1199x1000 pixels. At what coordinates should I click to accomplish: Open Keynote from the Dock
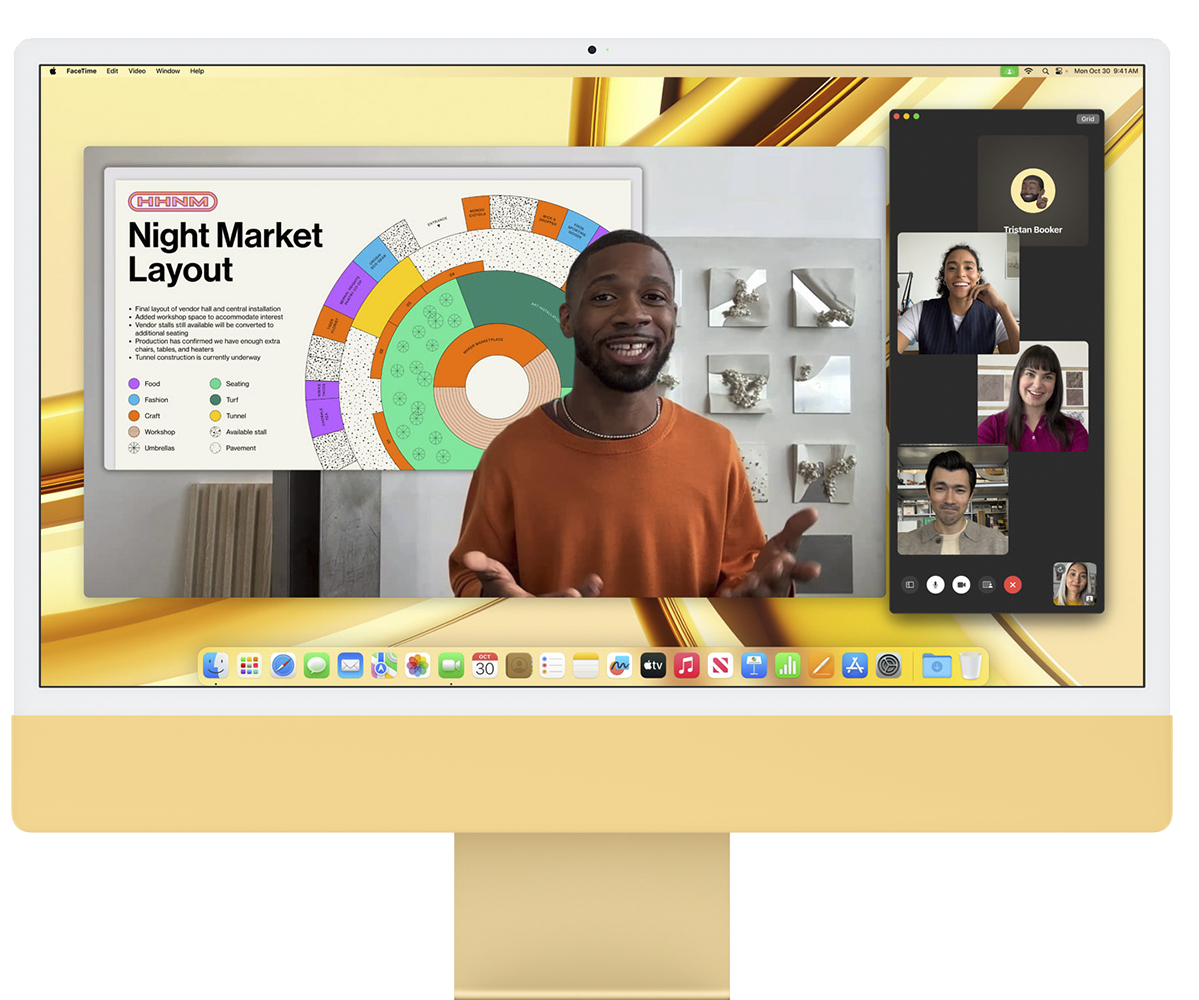click(754, 666)
